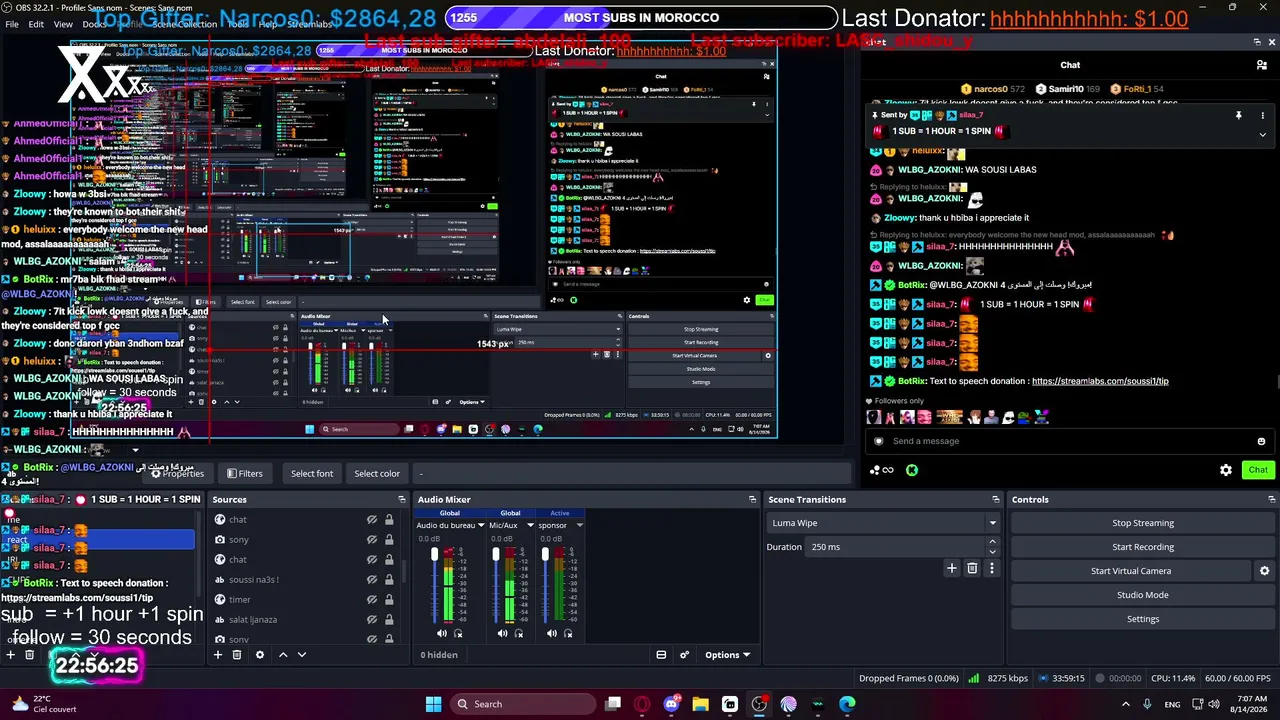This screenshot has width=1280, height=720.
Task: Expand the Audio du bureau channel menu arrow
Action: 481,525
